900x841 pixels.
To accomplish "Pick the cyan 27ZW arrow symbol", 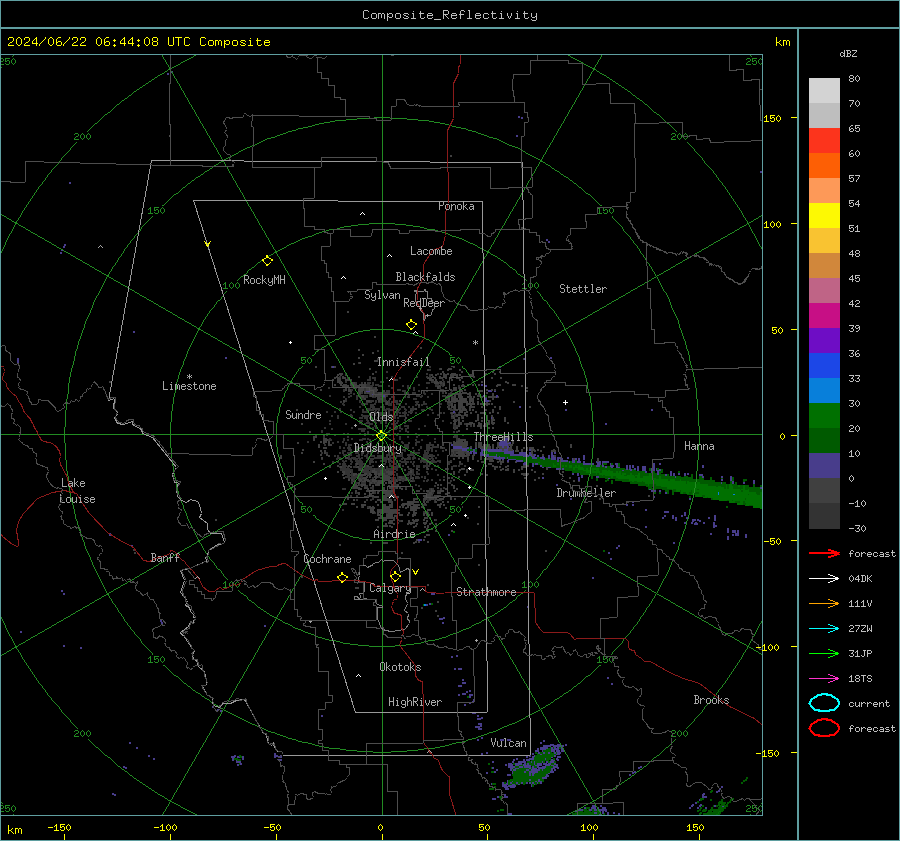I will 824,629.
